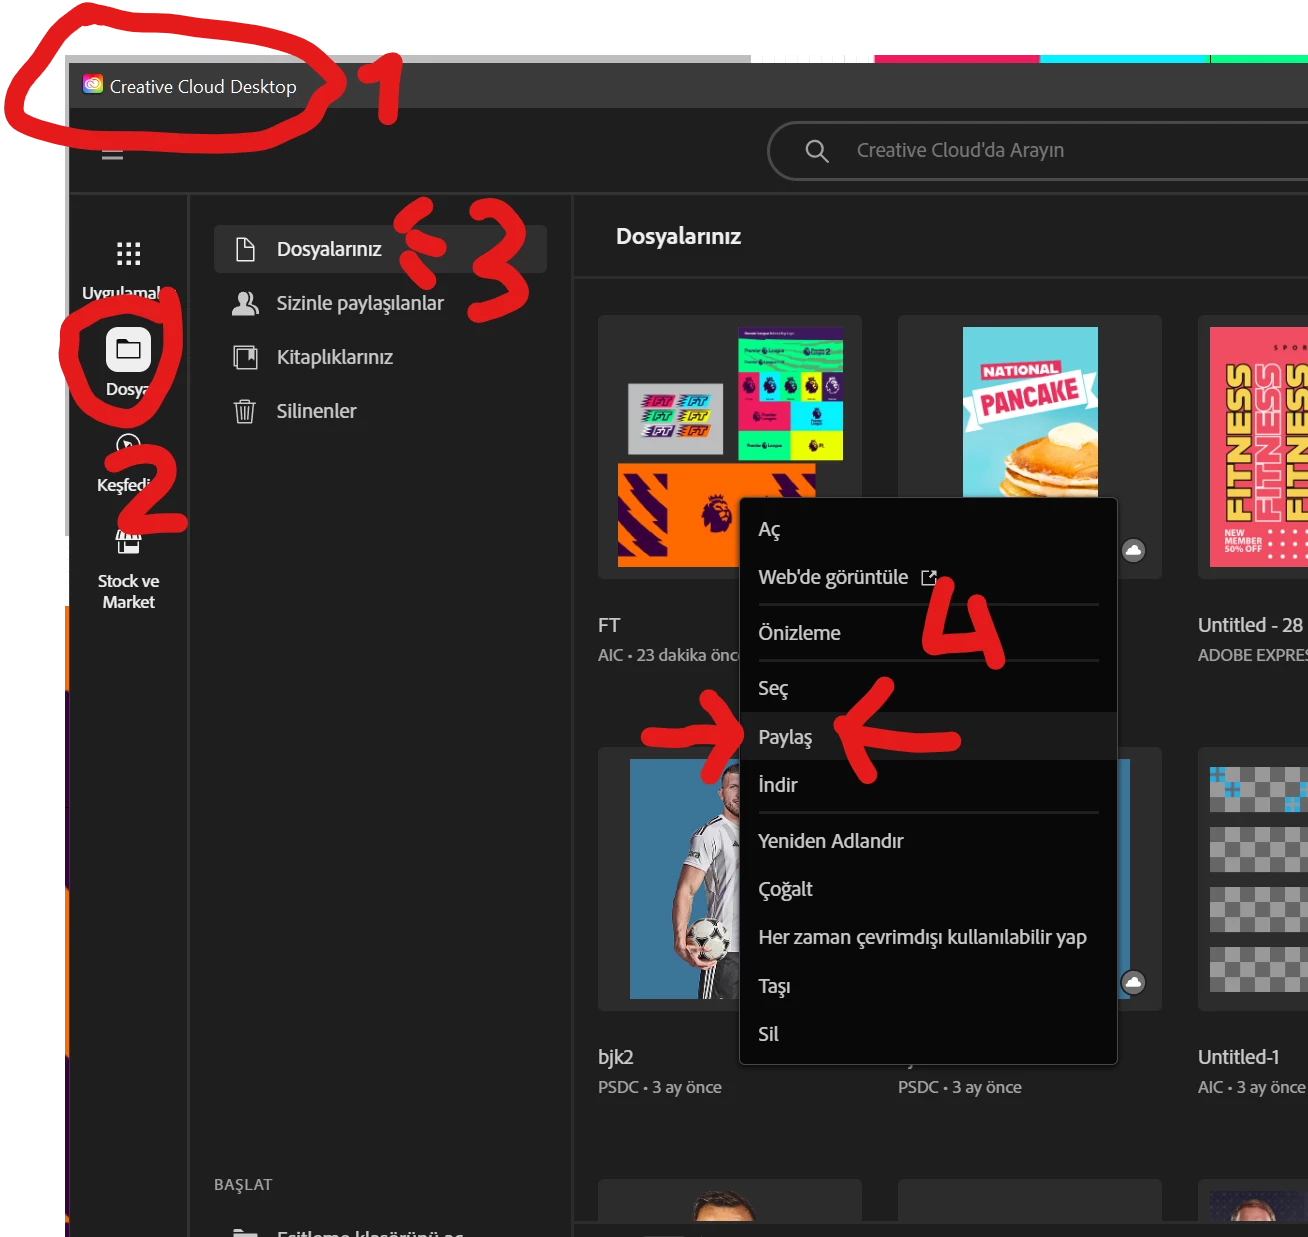Screen dimensions: 1308x1237
Task: Click the Kitaplıklarınız library icon
Action: [x=245, y=357]
